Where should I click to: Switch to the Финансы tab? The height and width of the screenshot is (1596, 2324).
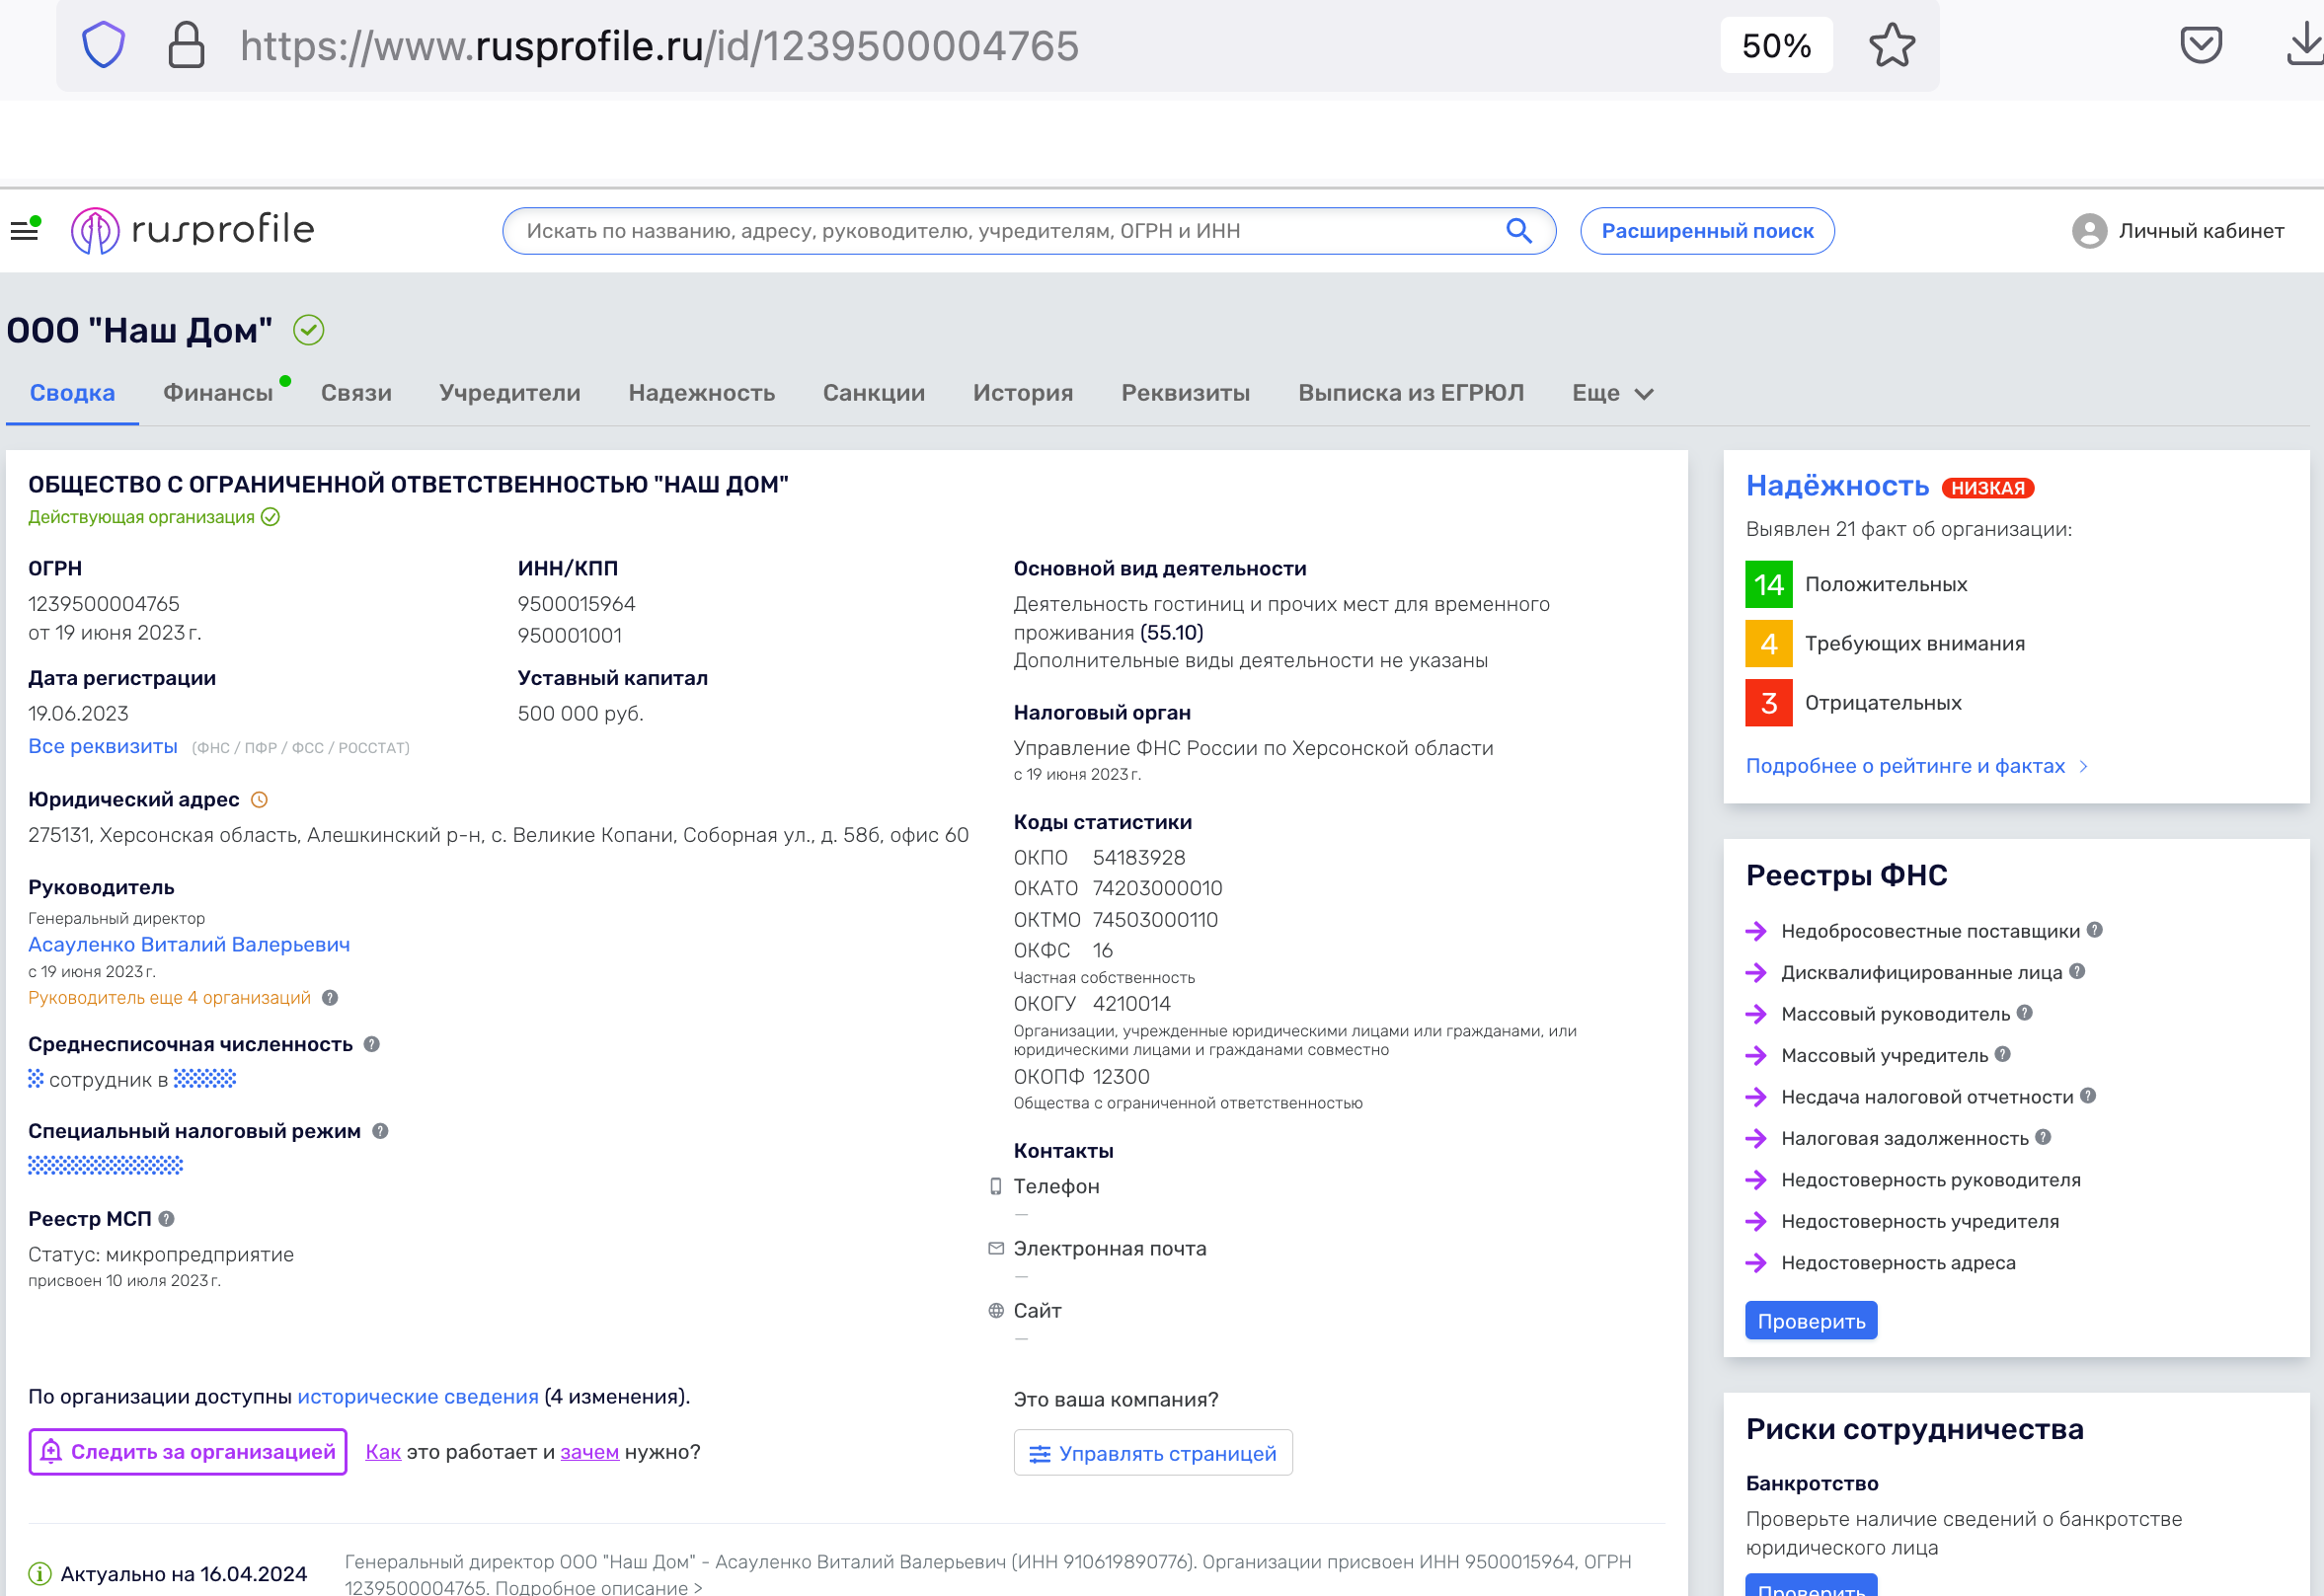coord(218,393)
